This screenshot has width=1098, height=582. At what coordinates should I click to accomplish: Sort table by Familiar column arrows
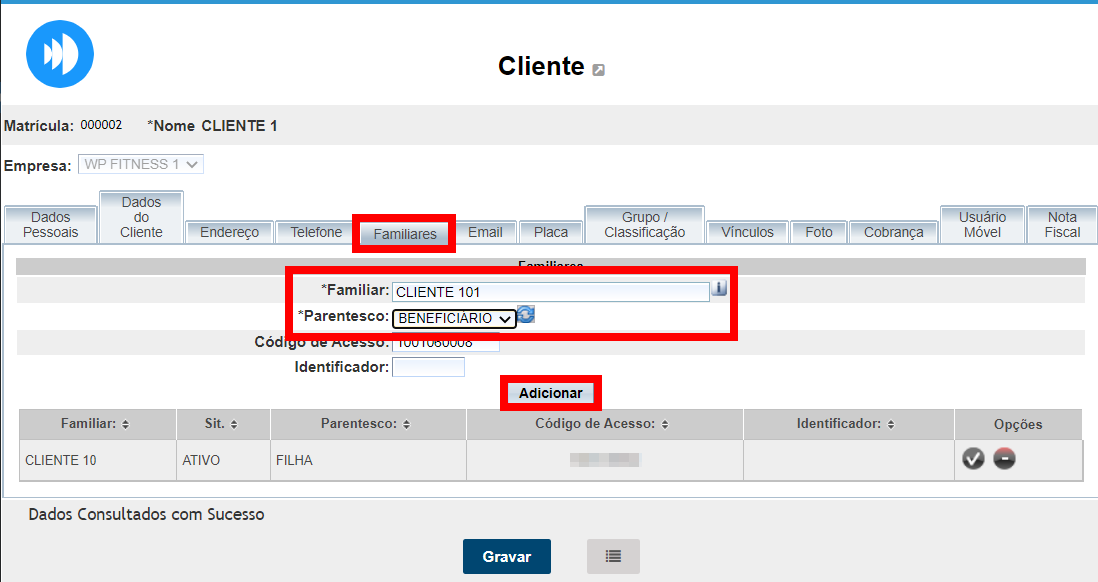pyautogui.click(x=126, y=424)
